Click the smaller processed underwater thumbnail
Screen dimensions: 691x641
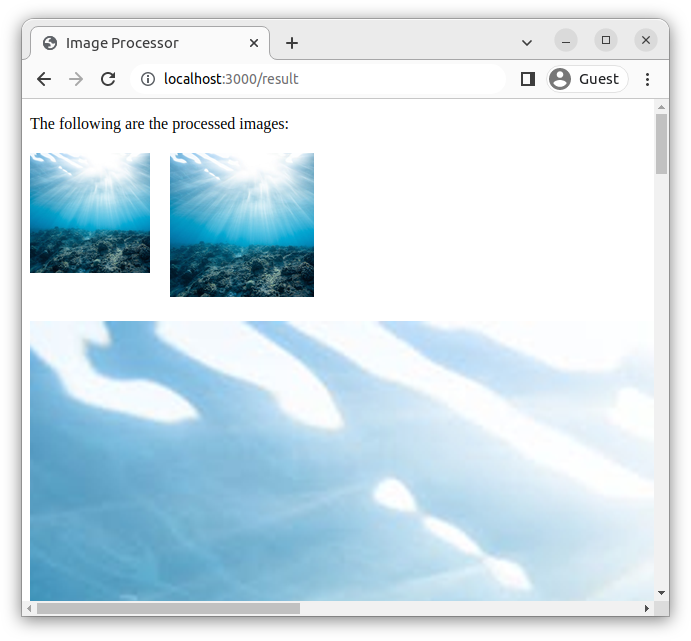tap(90, 213)
